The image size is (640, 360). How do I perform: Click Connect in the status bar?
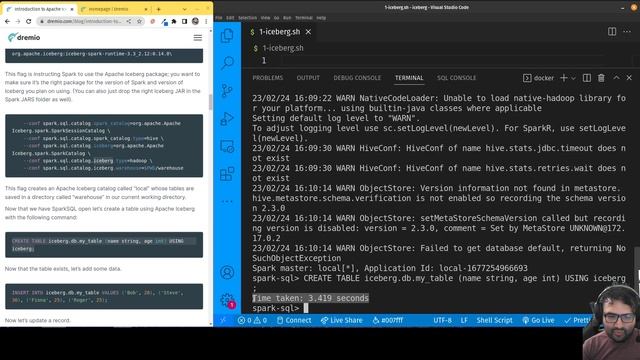click(294, 320)
